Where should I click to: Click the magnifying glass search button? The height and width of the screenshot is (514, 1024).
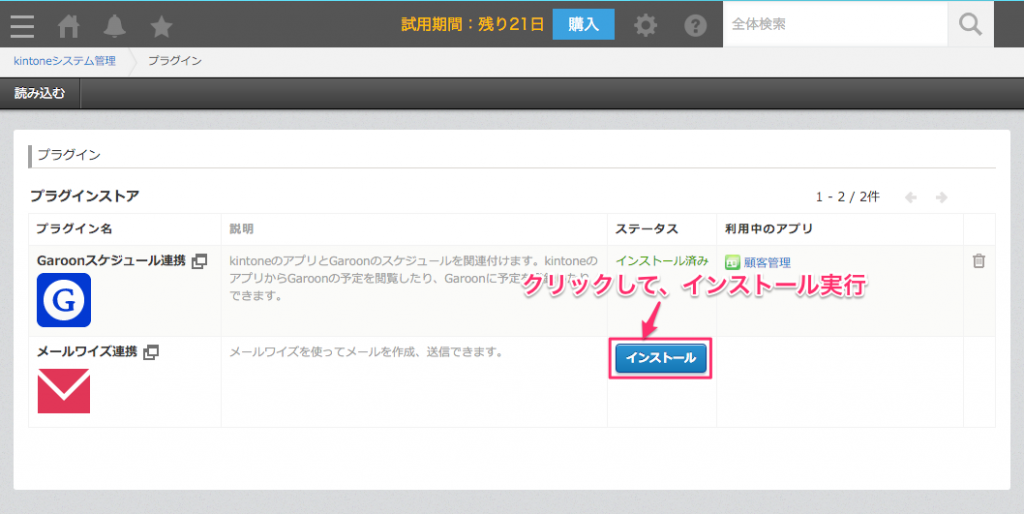[970, 24]
